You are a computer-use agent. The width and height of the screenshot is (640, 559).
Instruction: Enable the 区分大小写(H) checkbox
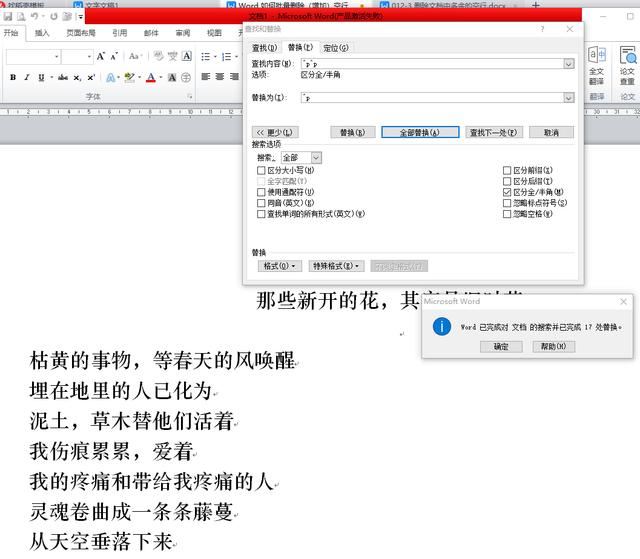[261, 170]
